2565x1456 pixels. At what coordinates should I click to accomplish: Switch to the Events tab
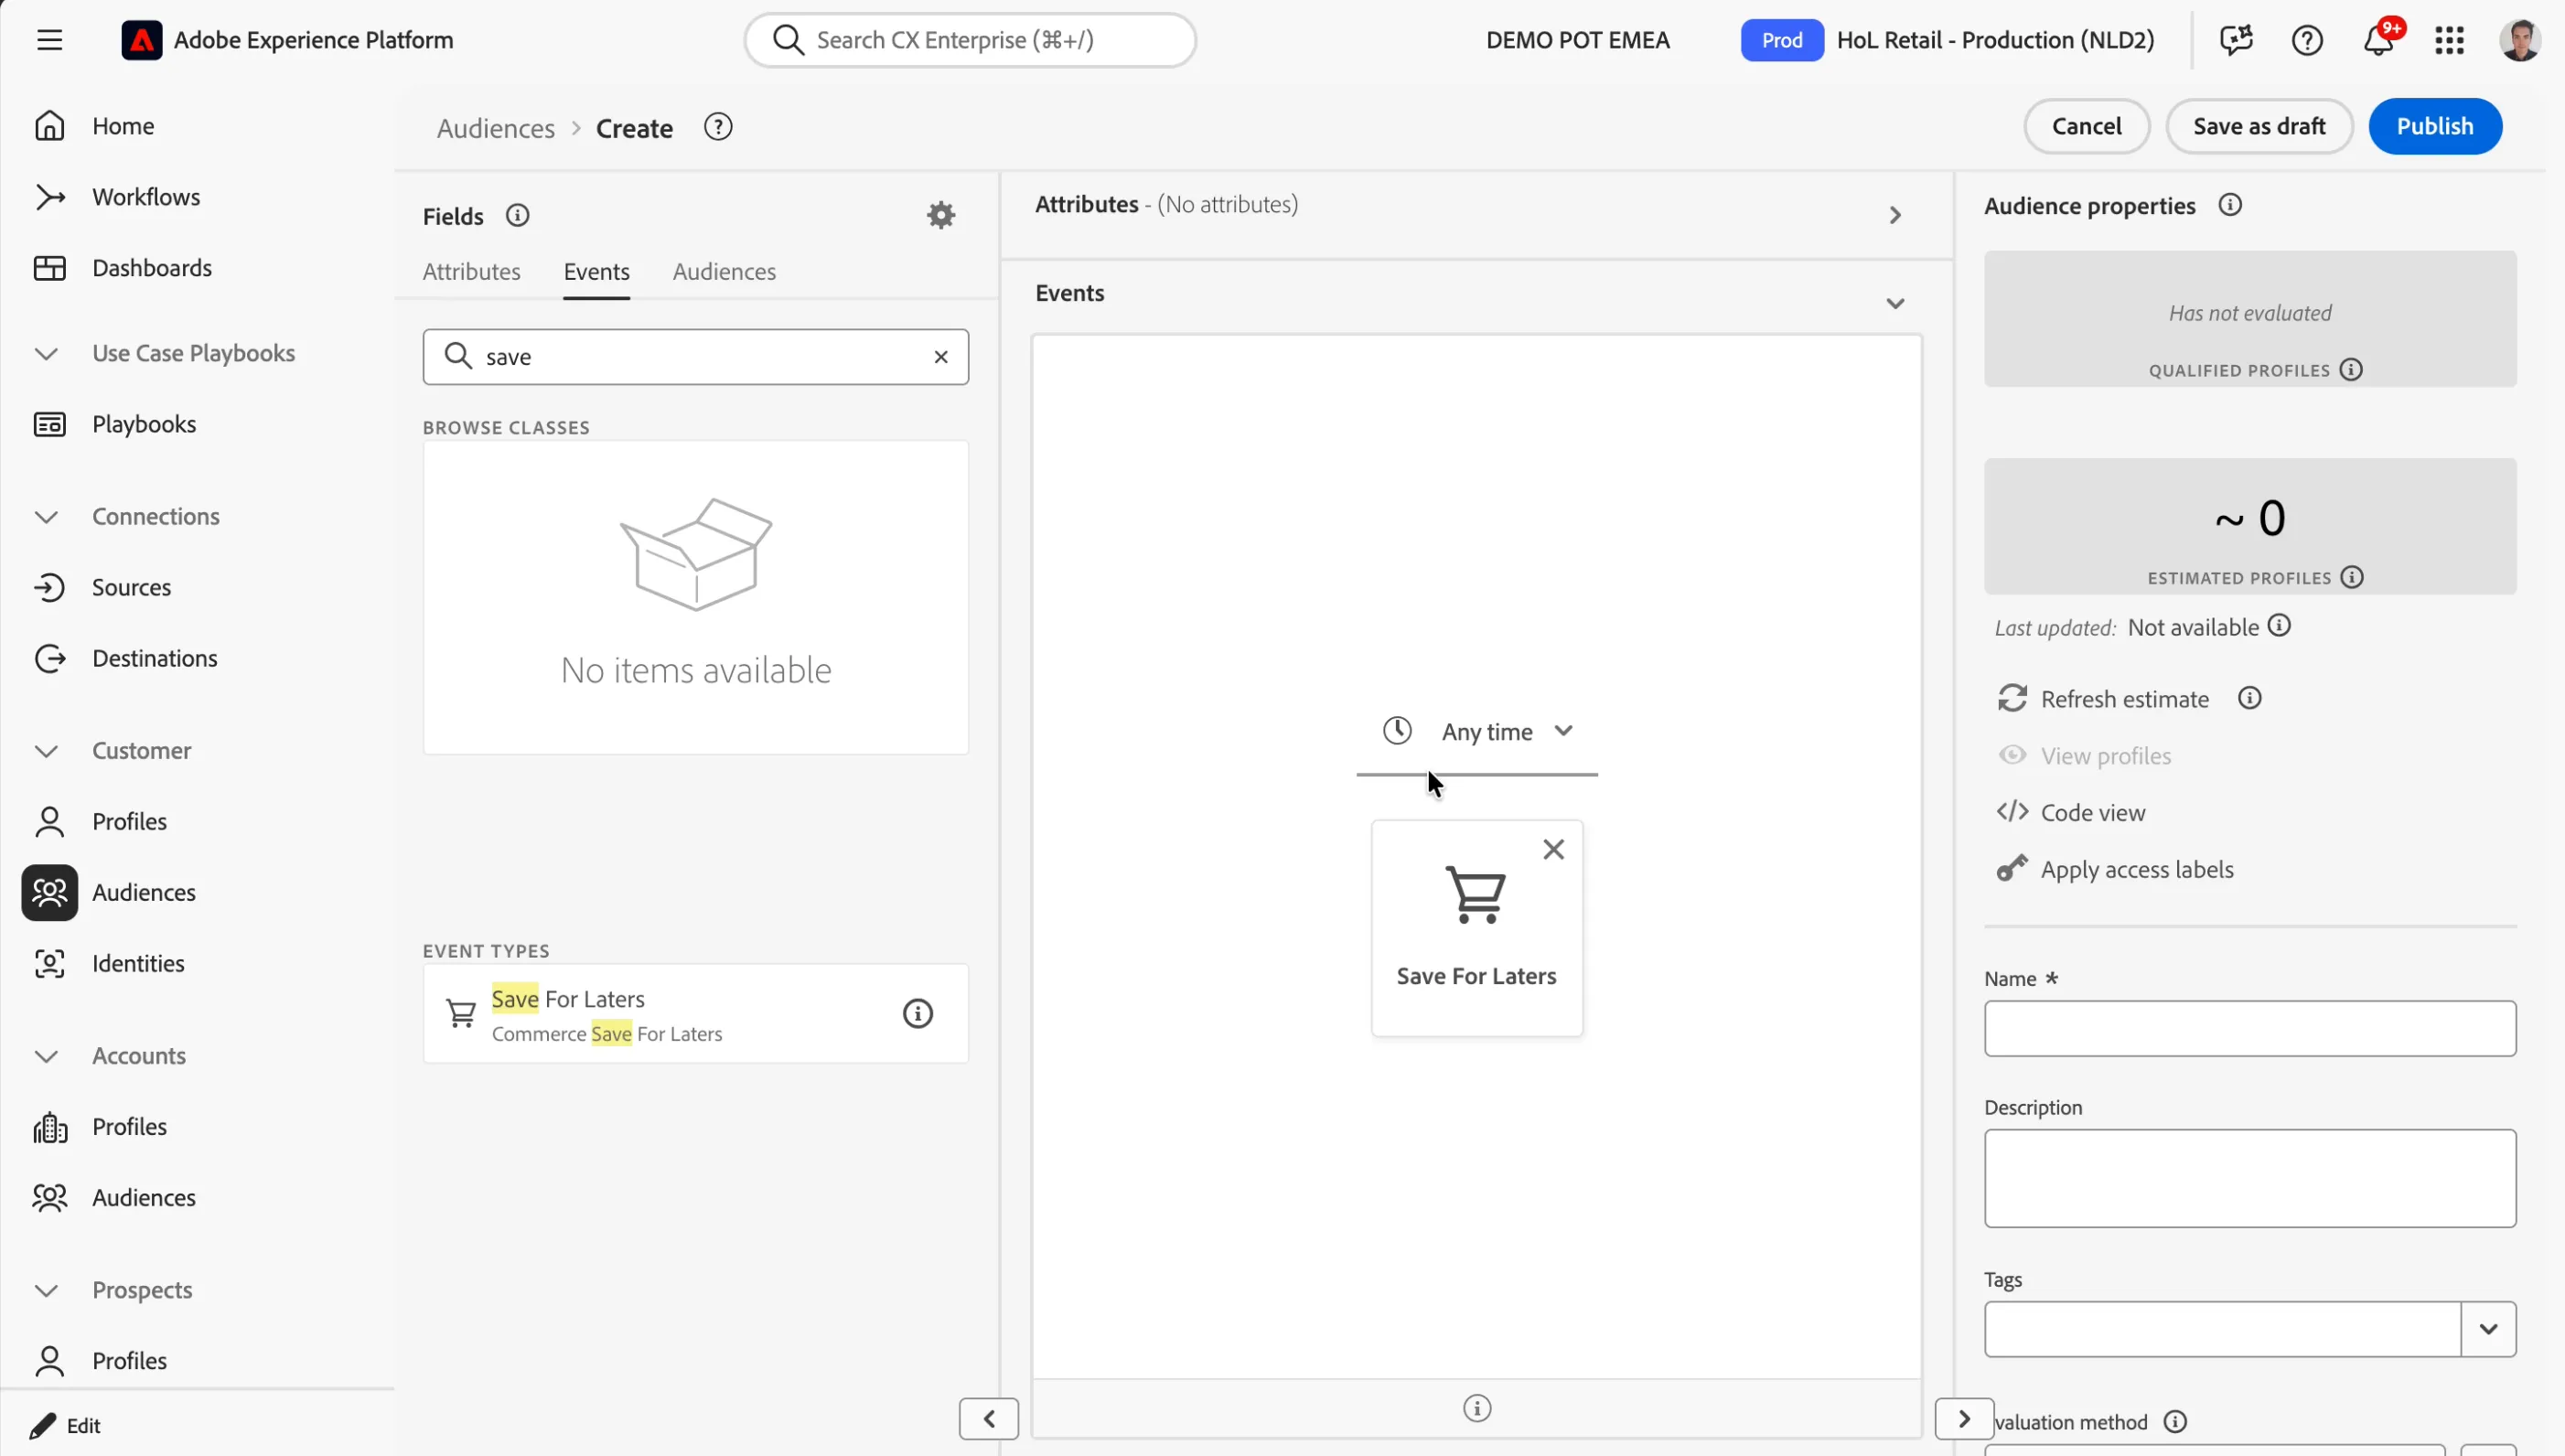596,271
